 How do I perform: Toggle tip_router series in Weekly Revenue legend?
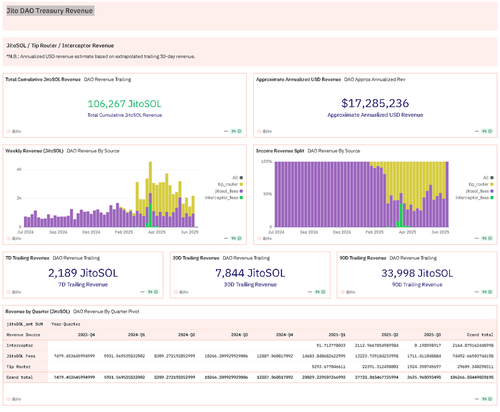tap(230, 184)
